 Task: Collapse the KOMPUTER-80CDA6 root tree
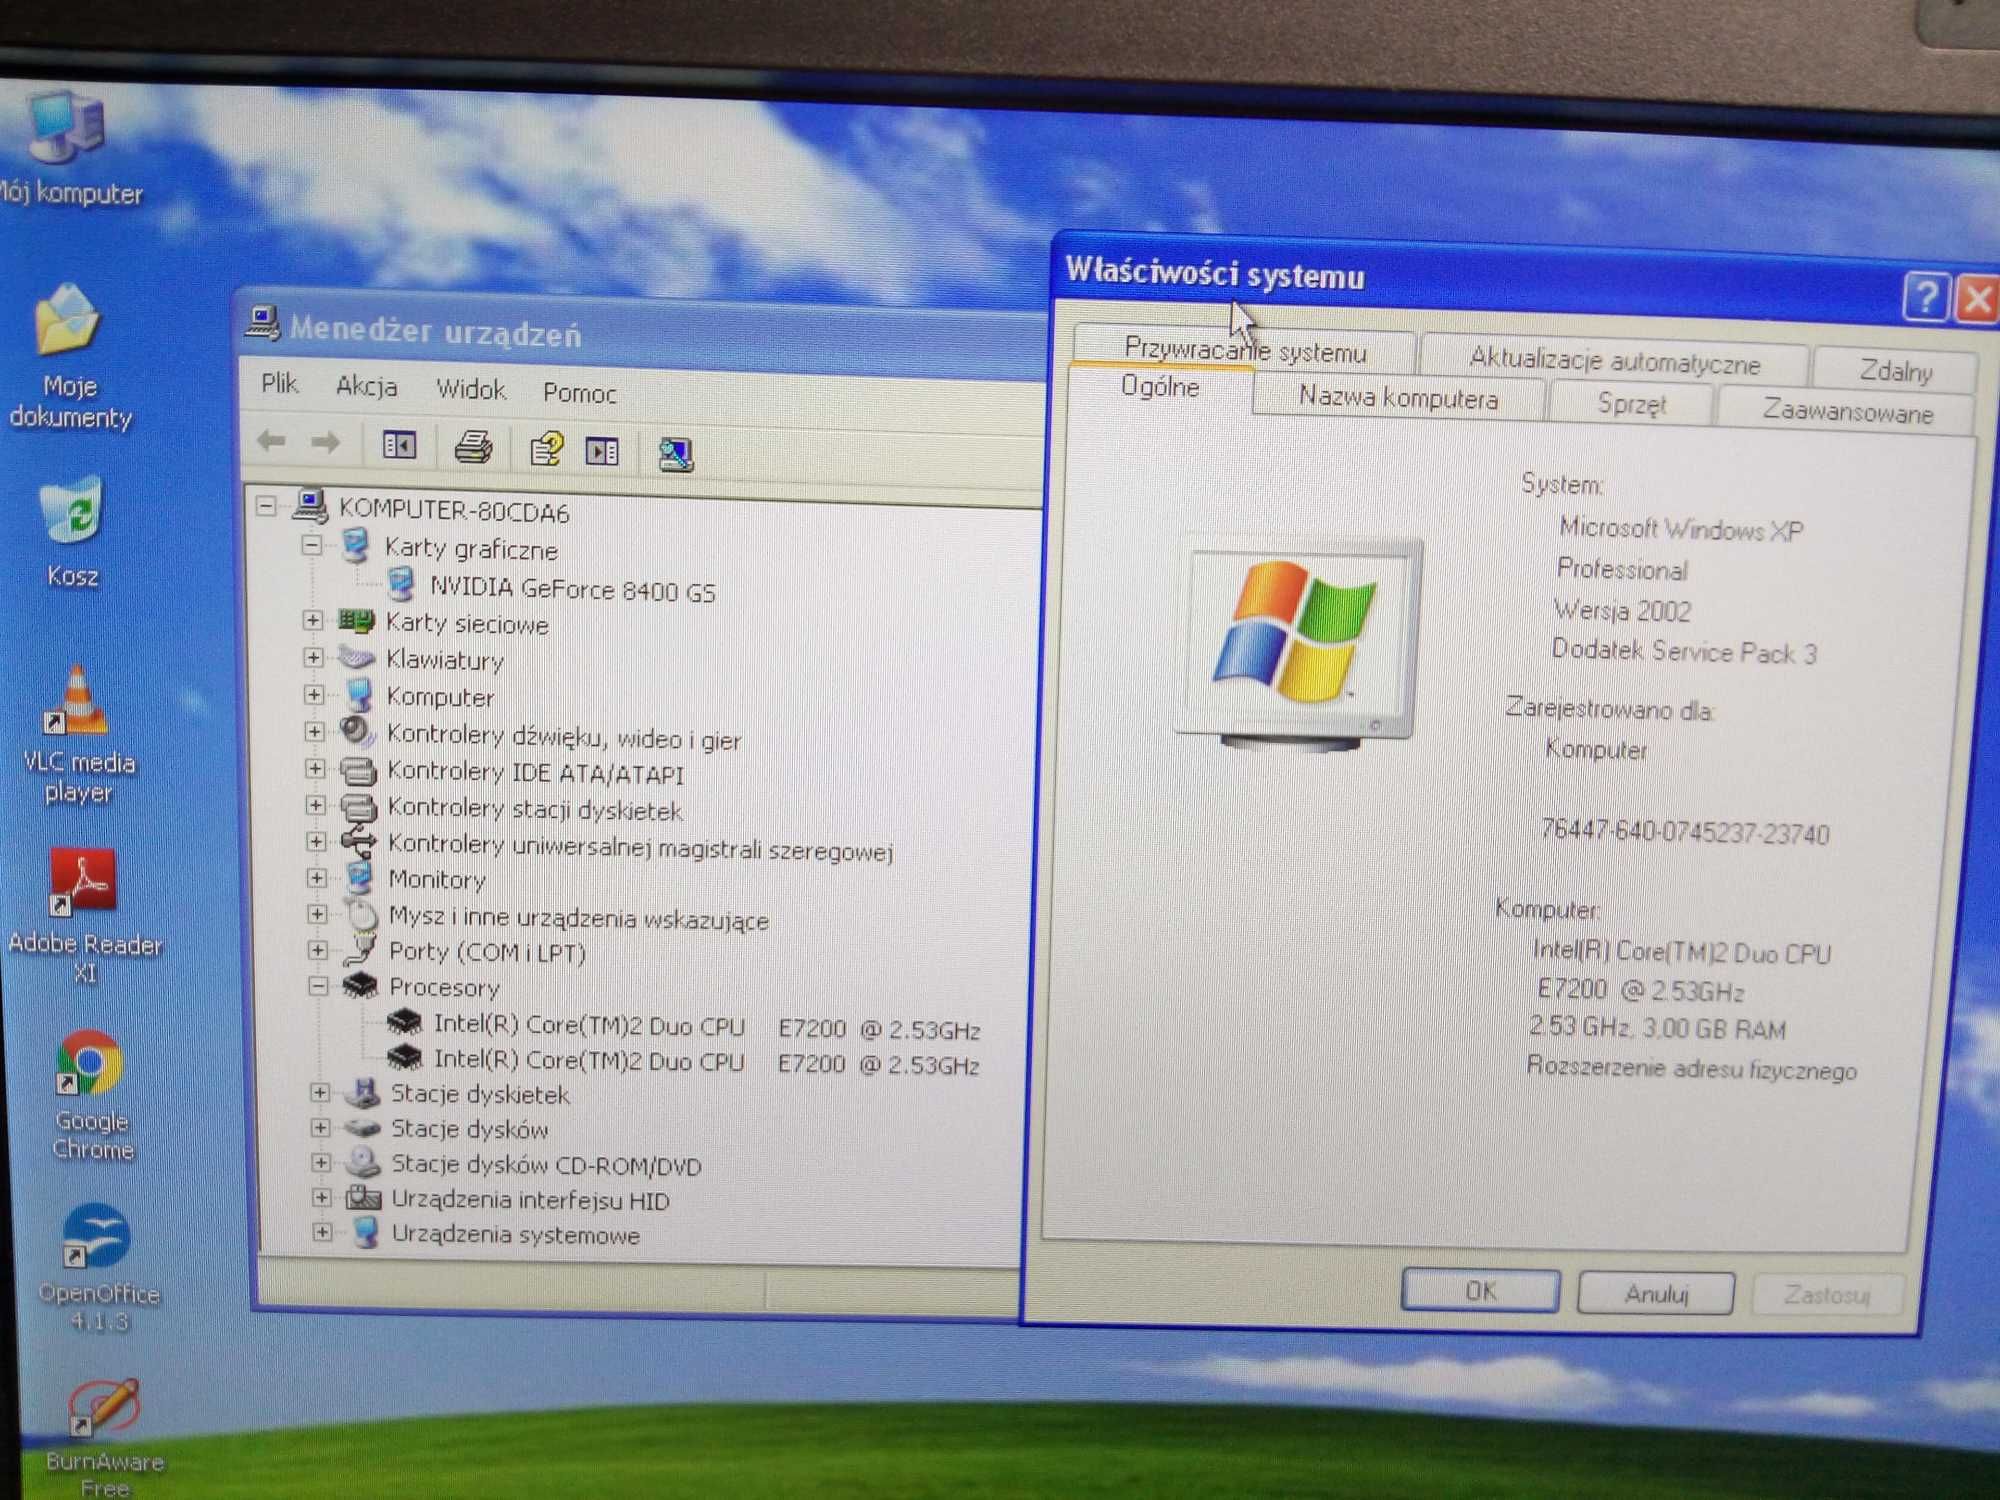coord(266,506)
